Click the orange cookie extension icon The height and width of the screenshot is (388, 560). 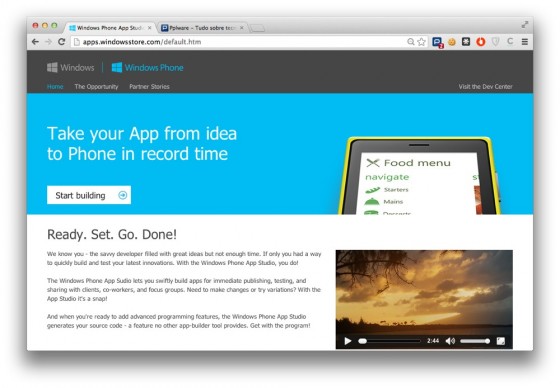(452, 42)
